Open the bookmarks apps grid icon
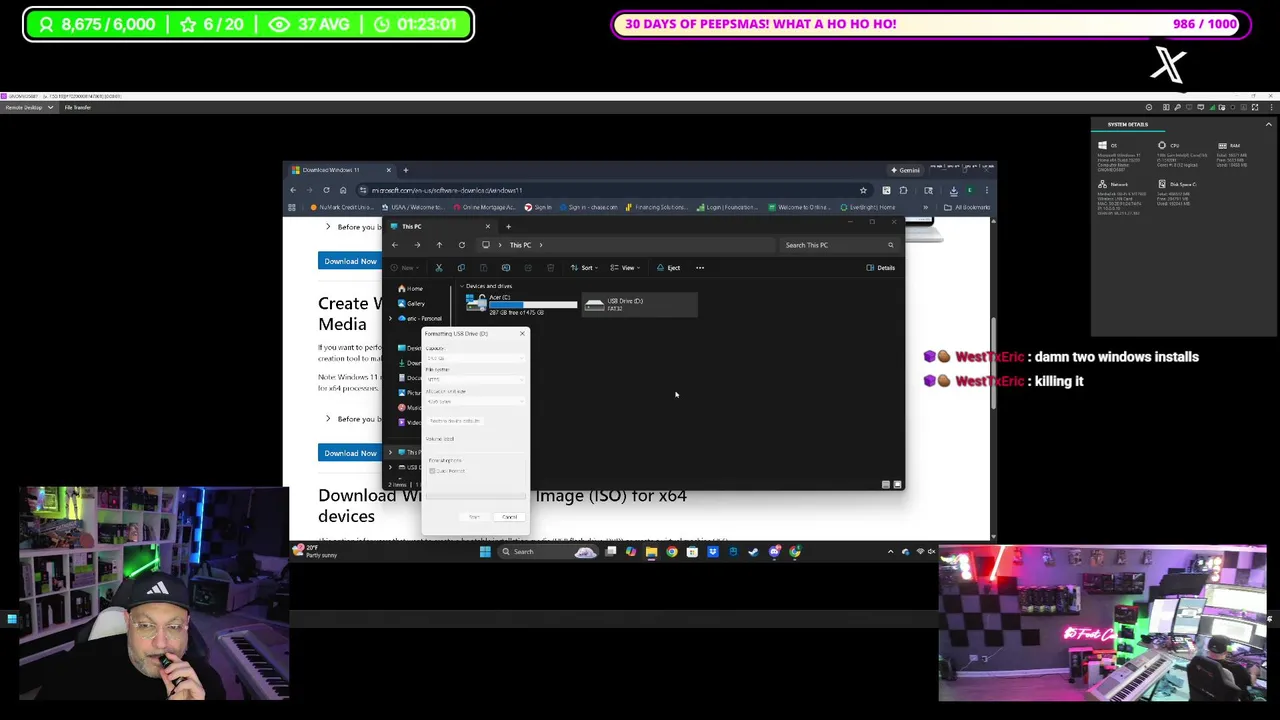This screenshot has height=720, width=1280. 292,208
